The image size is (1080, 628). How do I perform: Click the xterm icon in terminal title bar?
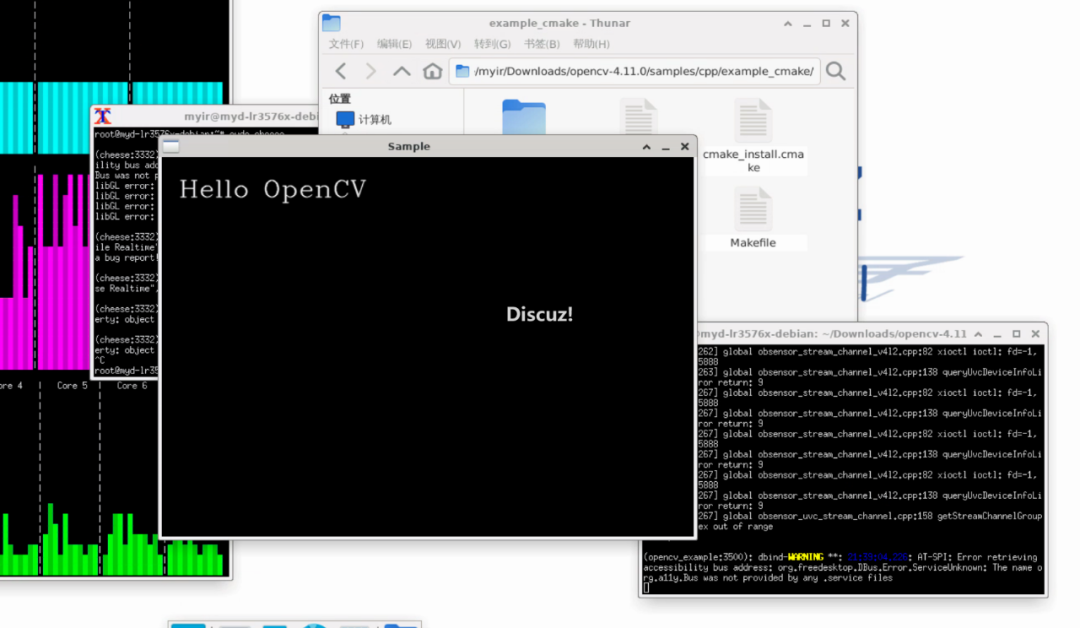coord(102,116)
